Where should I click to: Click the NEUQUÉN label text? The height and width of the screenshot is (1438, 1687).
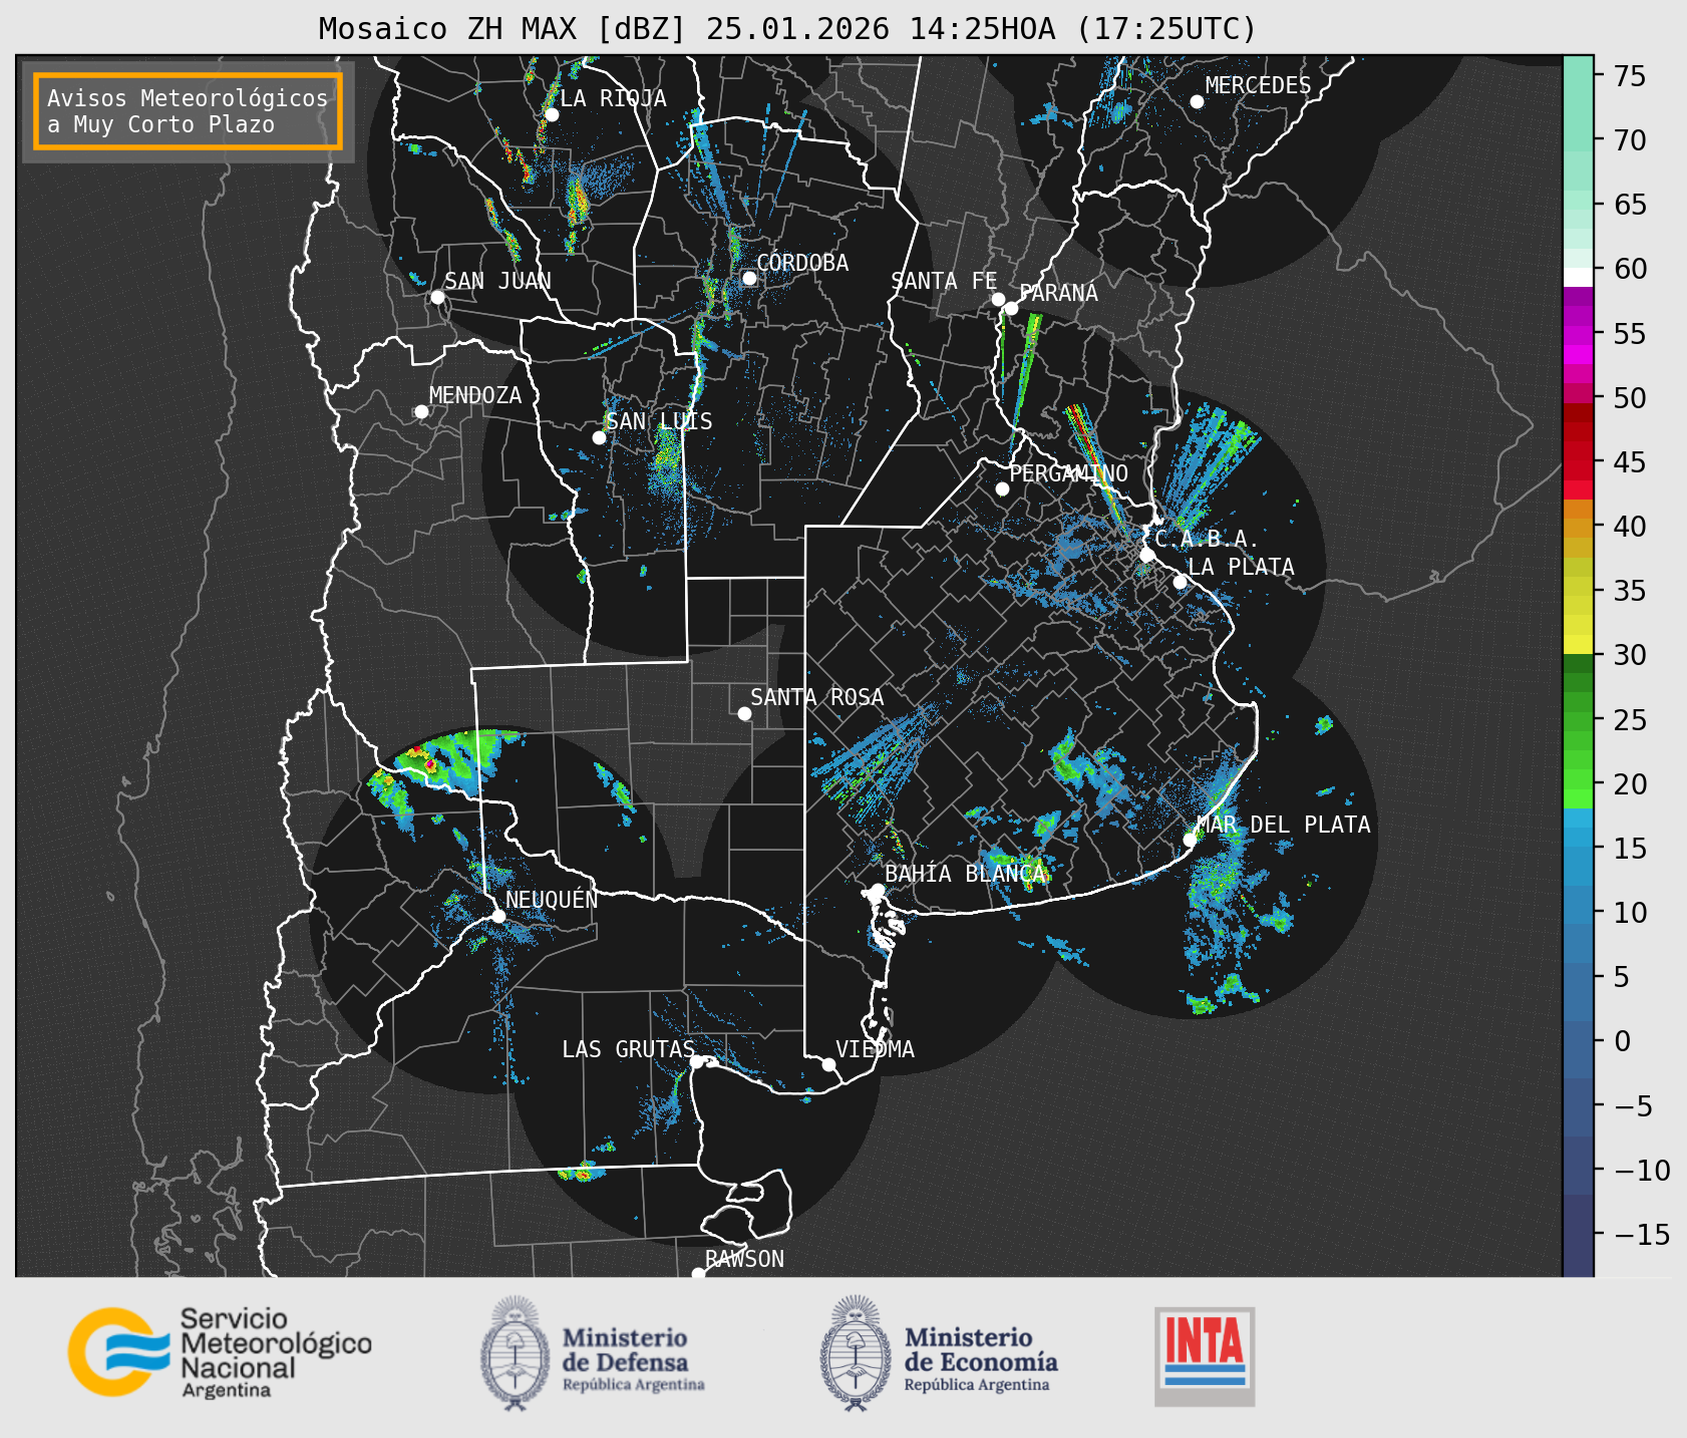[551, 899]
